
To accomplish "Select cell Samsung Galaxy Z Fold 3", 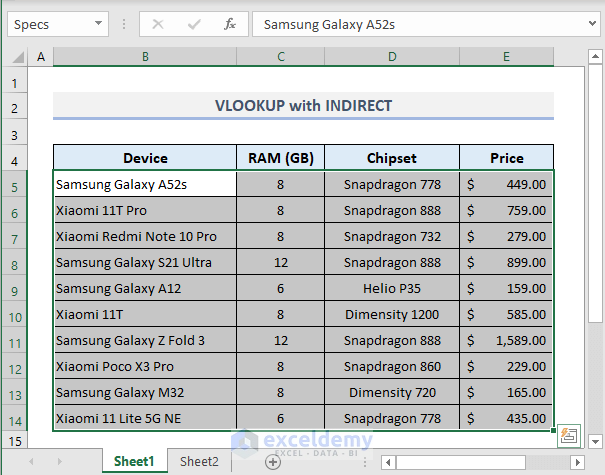I will 145,340.
